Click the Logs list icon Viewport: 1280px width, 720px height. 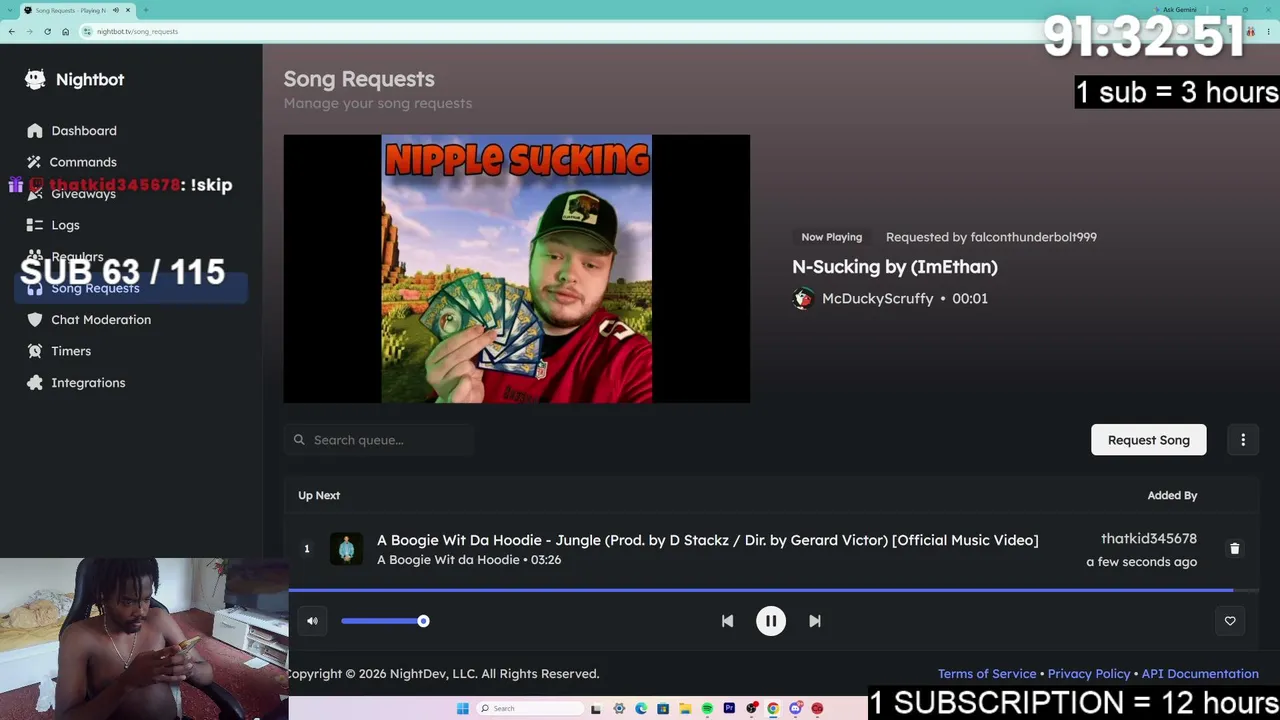point(35,225)
